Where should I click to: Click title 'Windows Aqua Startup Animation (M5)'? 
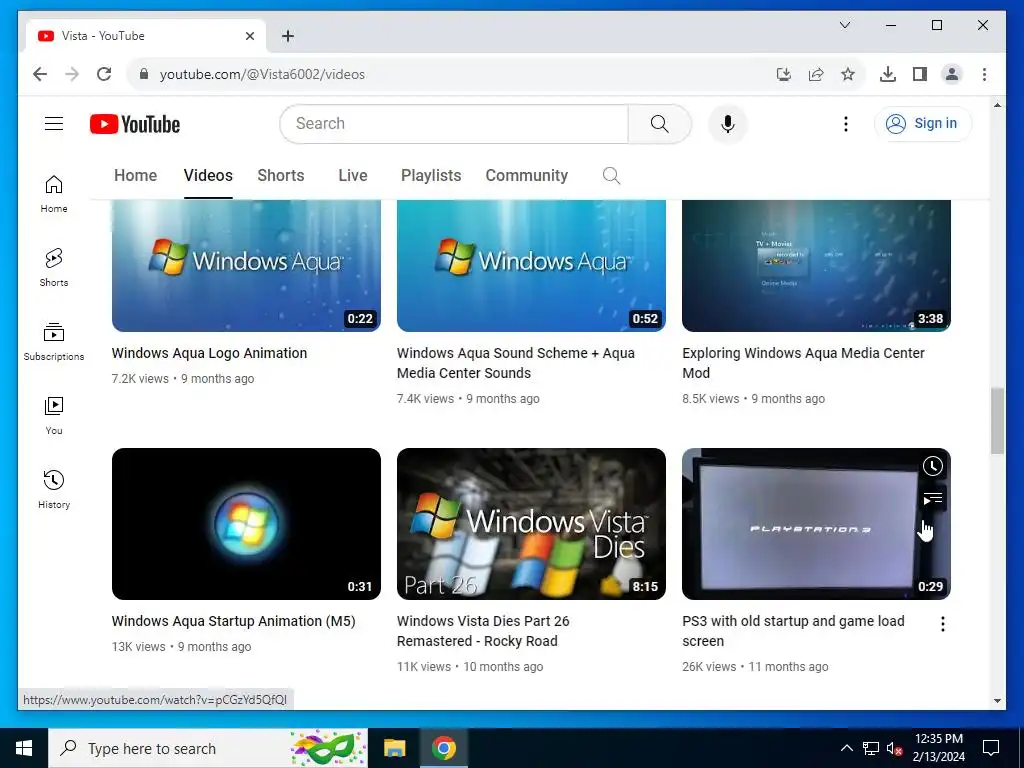(233, 621)
